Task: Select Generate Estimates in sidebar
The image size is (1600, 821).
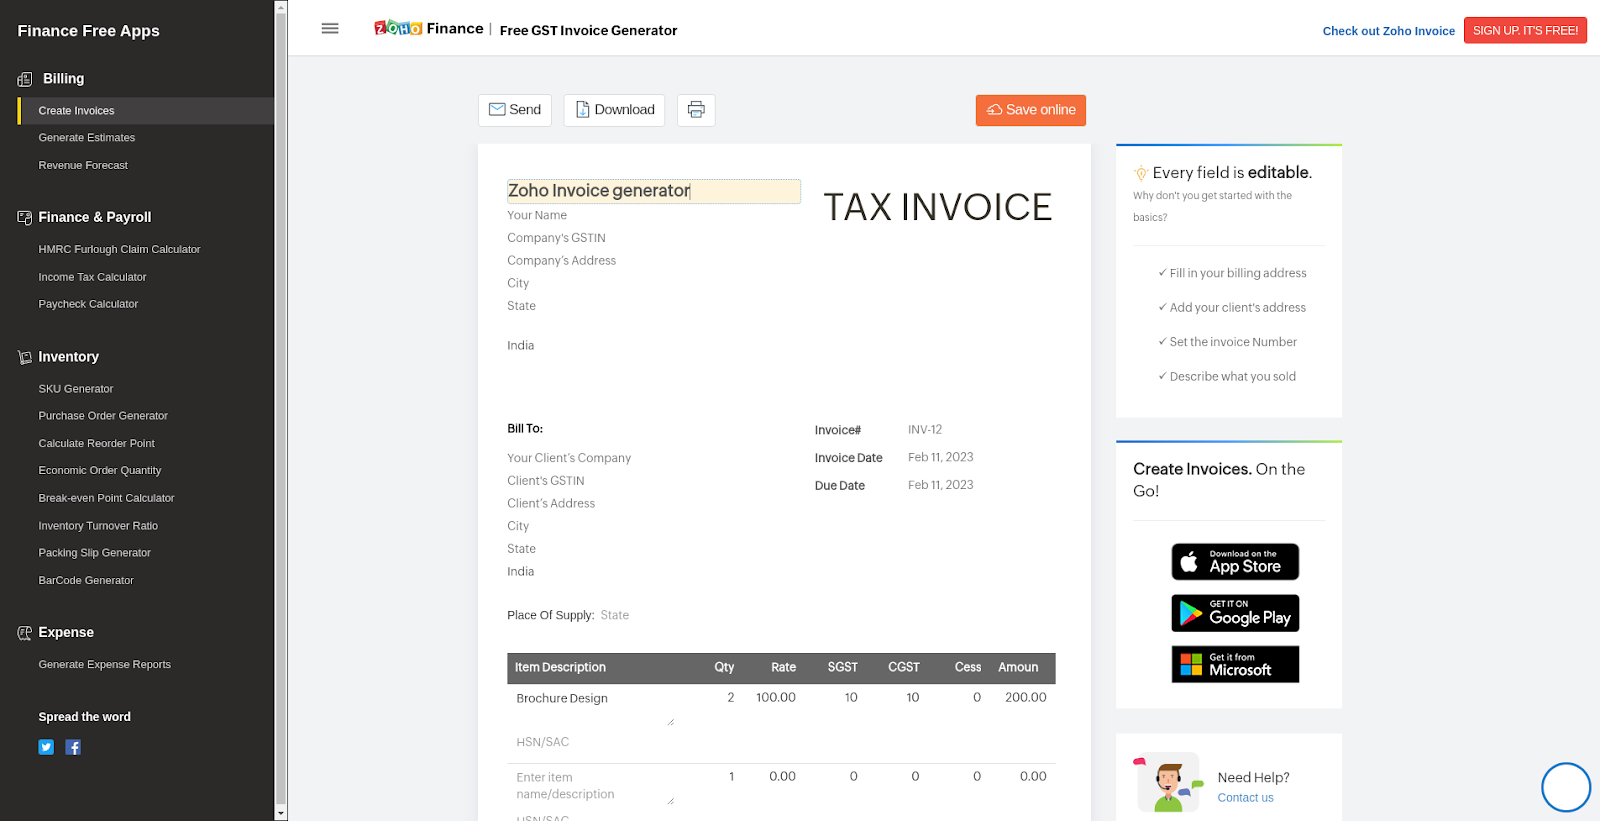Action: click(87, 138)
